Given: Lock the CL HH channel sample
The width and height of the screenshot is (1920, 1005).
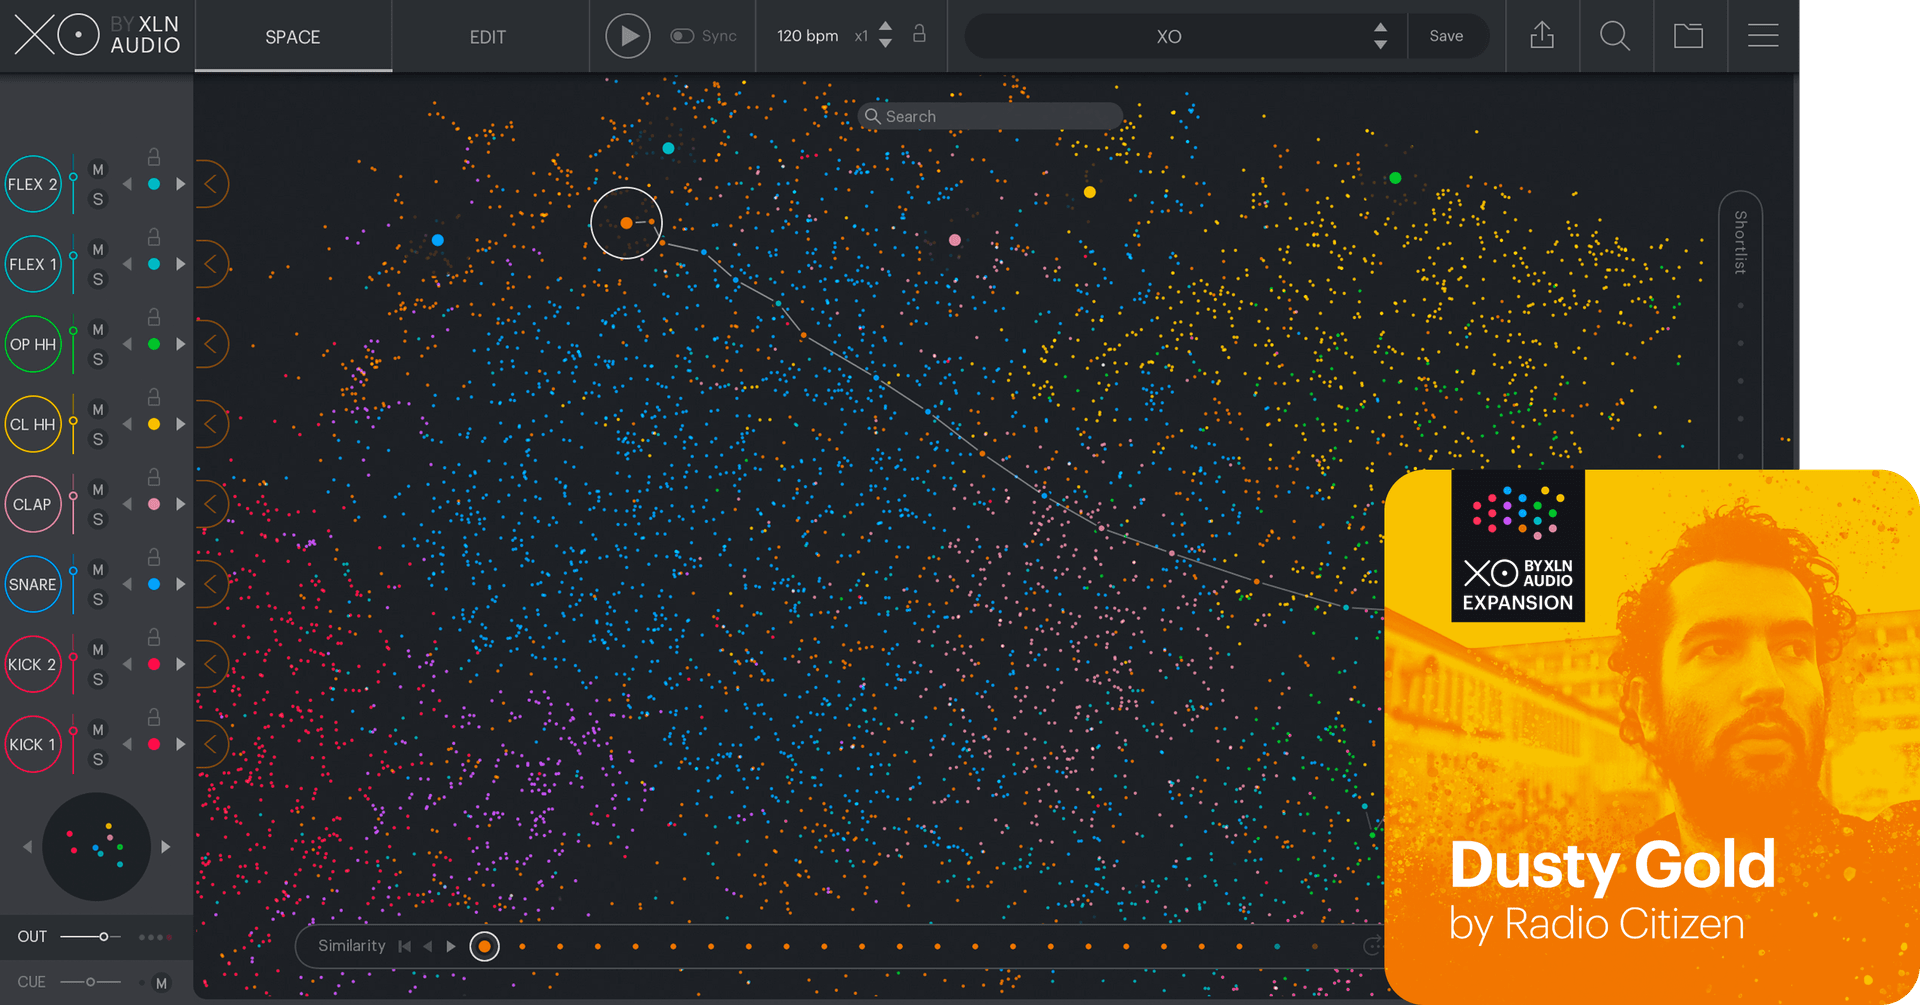Looking at the screenshot, I should tap(154, 397).
